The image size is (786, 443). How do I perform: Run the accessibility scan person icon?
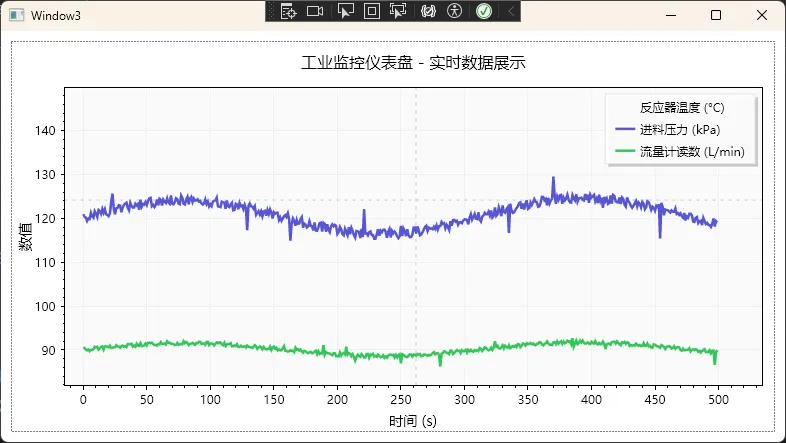(x=455, y=11)
